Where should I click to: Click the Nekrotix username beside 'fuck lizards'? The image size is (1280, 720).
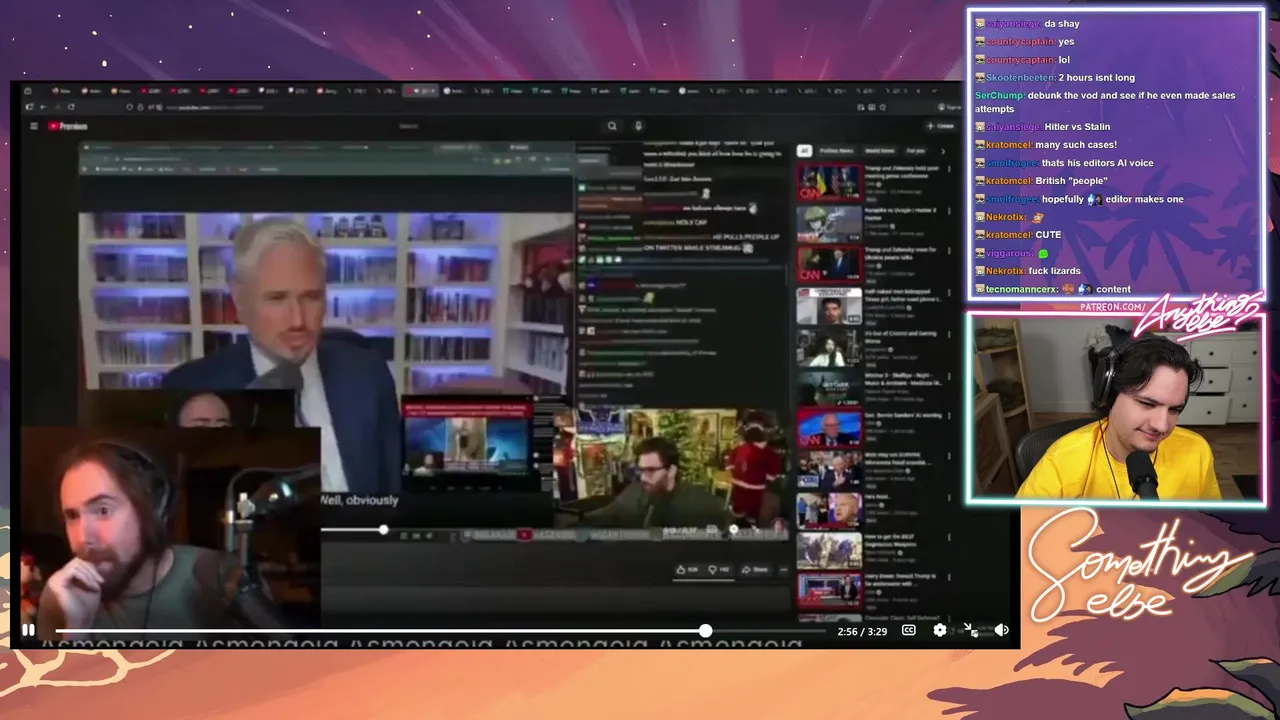[x=1008, y=271]
